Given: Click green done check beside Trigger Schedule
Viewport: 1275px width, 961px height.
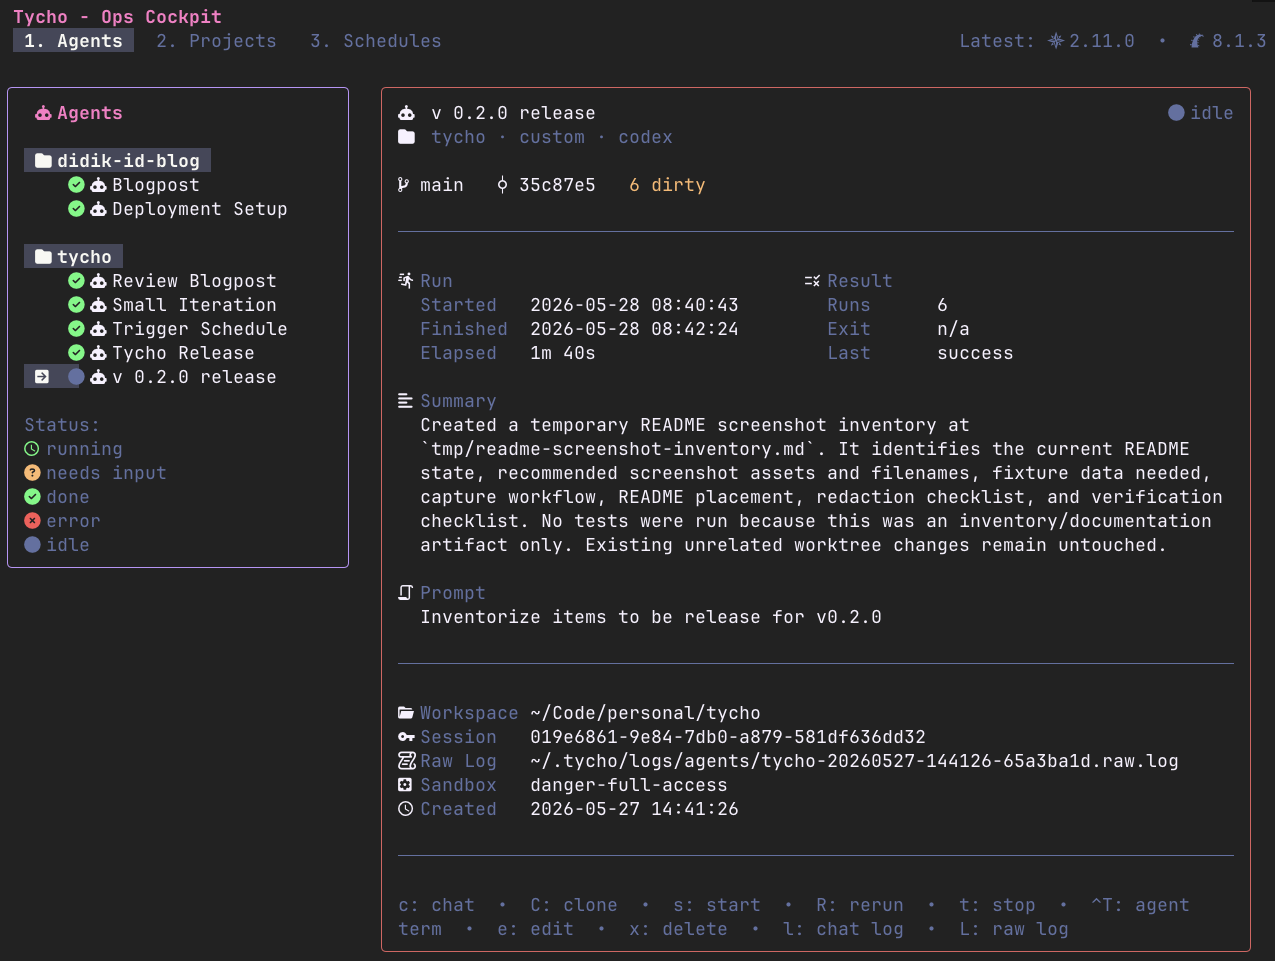Looking at the screenshot, I should (76, 329).
